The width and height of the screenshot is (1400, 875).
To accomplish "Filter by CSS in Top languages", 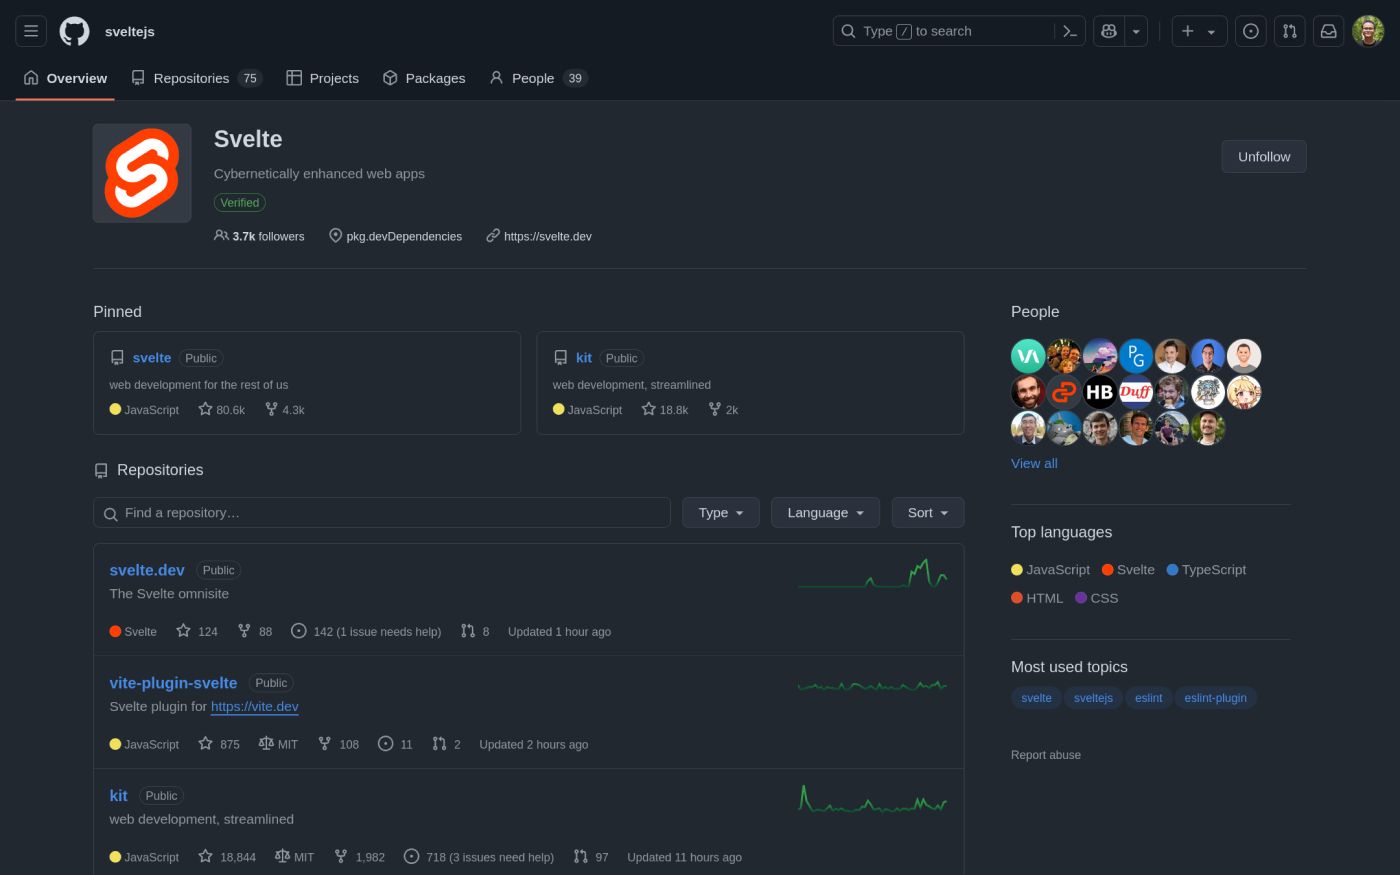I will (1097, 598).
